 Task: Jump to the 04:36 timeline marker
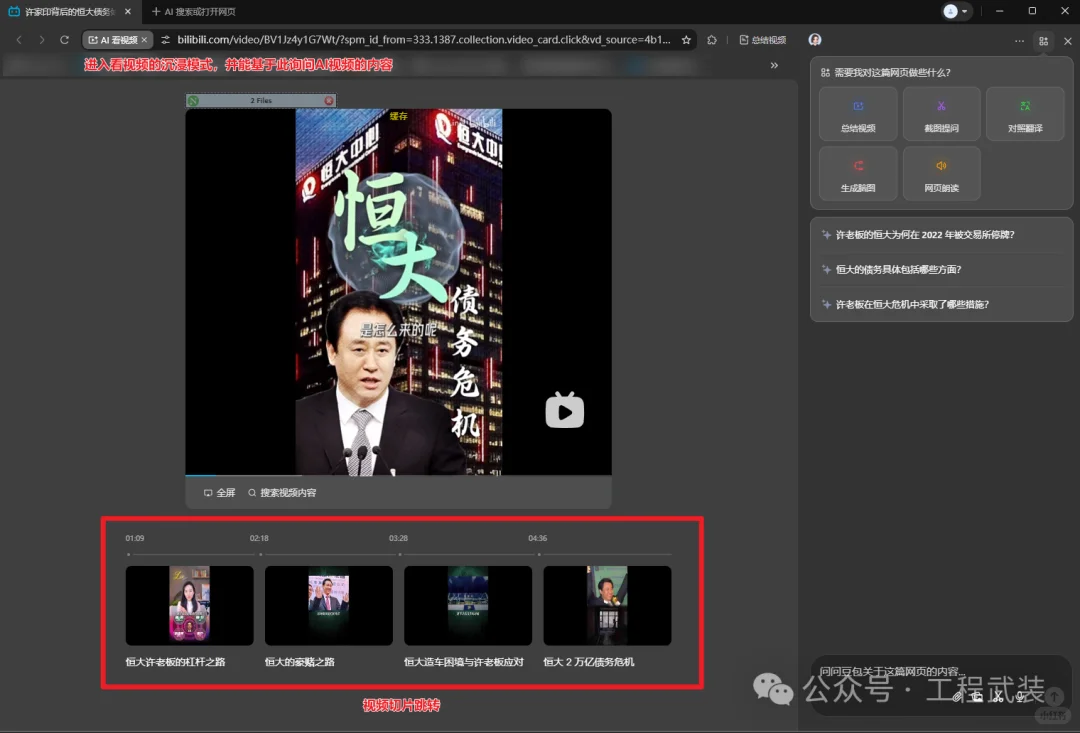(x=538, y=538)
